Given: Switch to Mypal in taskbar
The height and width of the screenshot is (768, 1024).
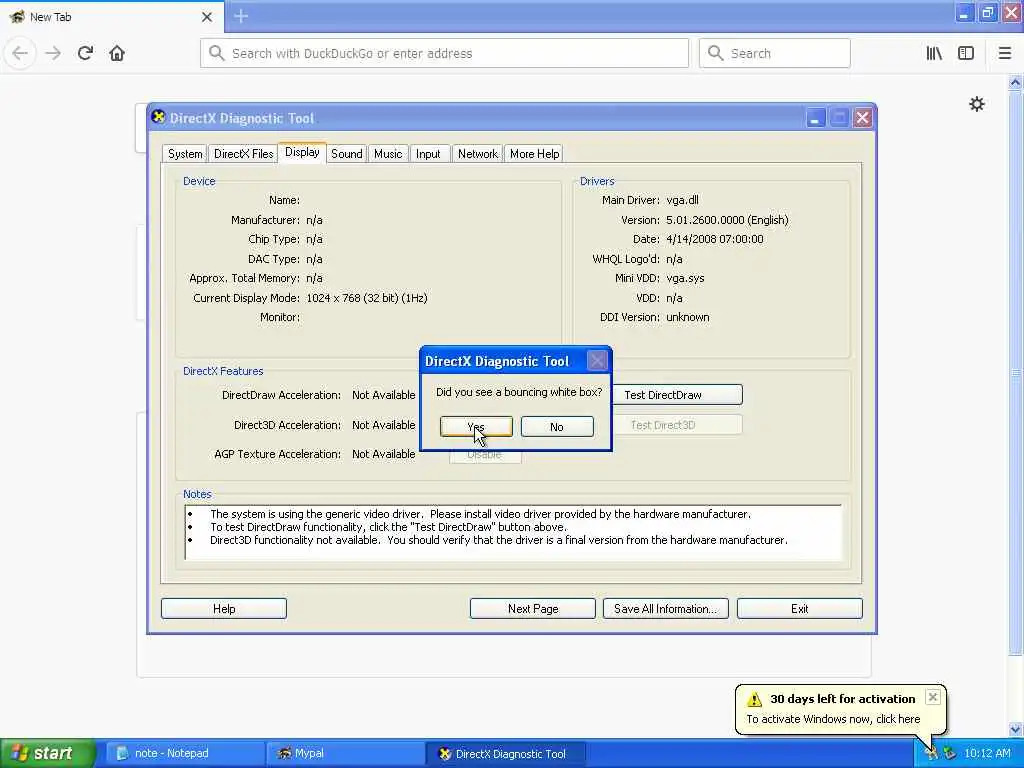Looking at the screenshot, I should click(345, 753).
